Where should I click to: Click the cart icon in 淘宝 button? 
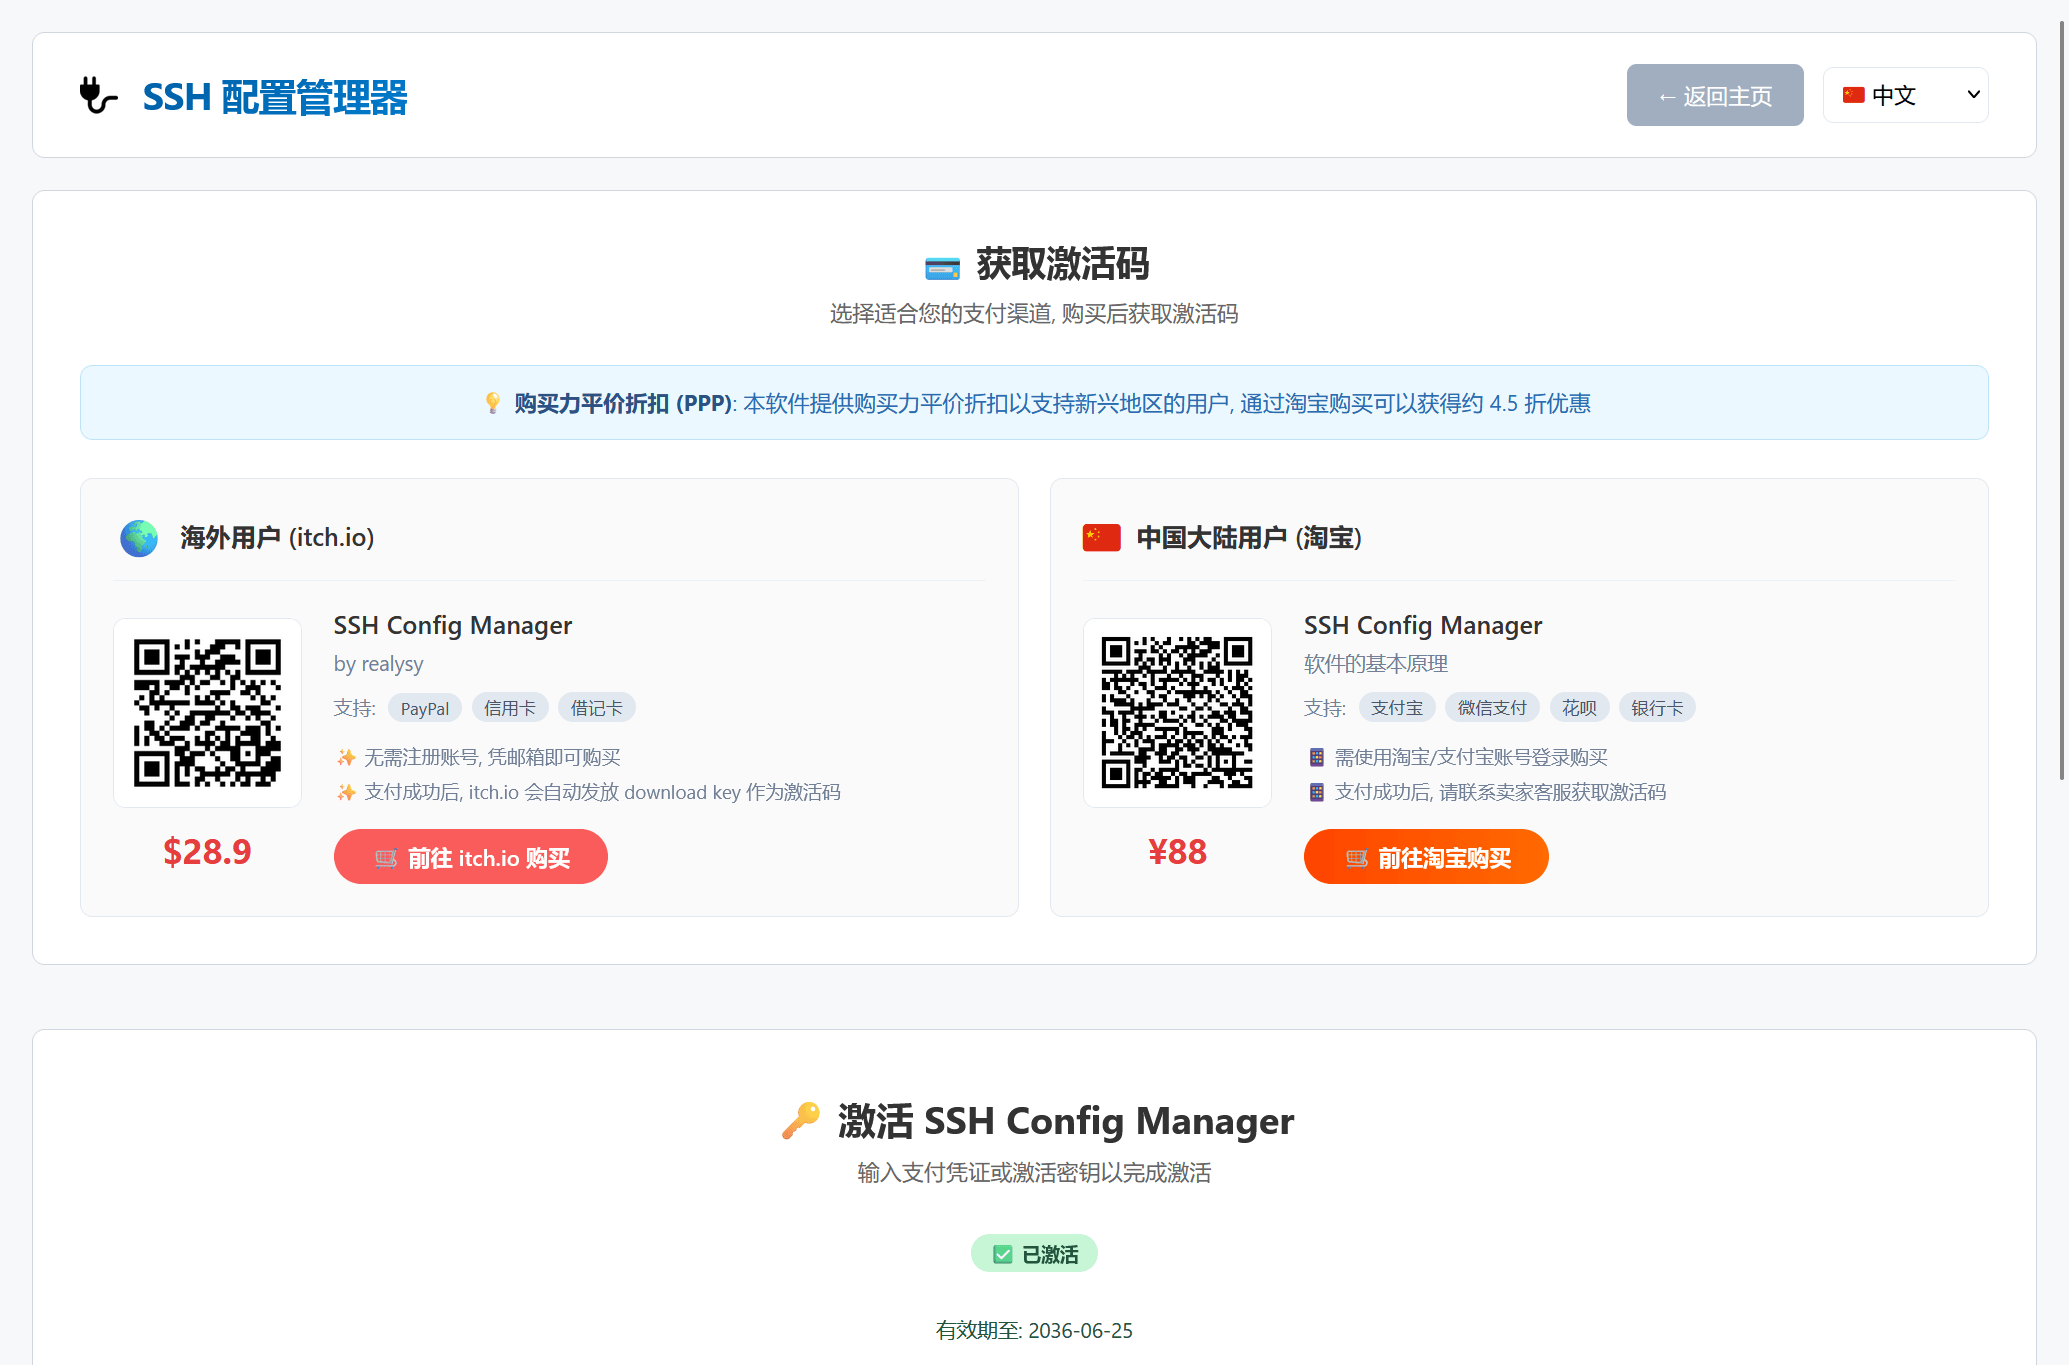click(1356, 858)
